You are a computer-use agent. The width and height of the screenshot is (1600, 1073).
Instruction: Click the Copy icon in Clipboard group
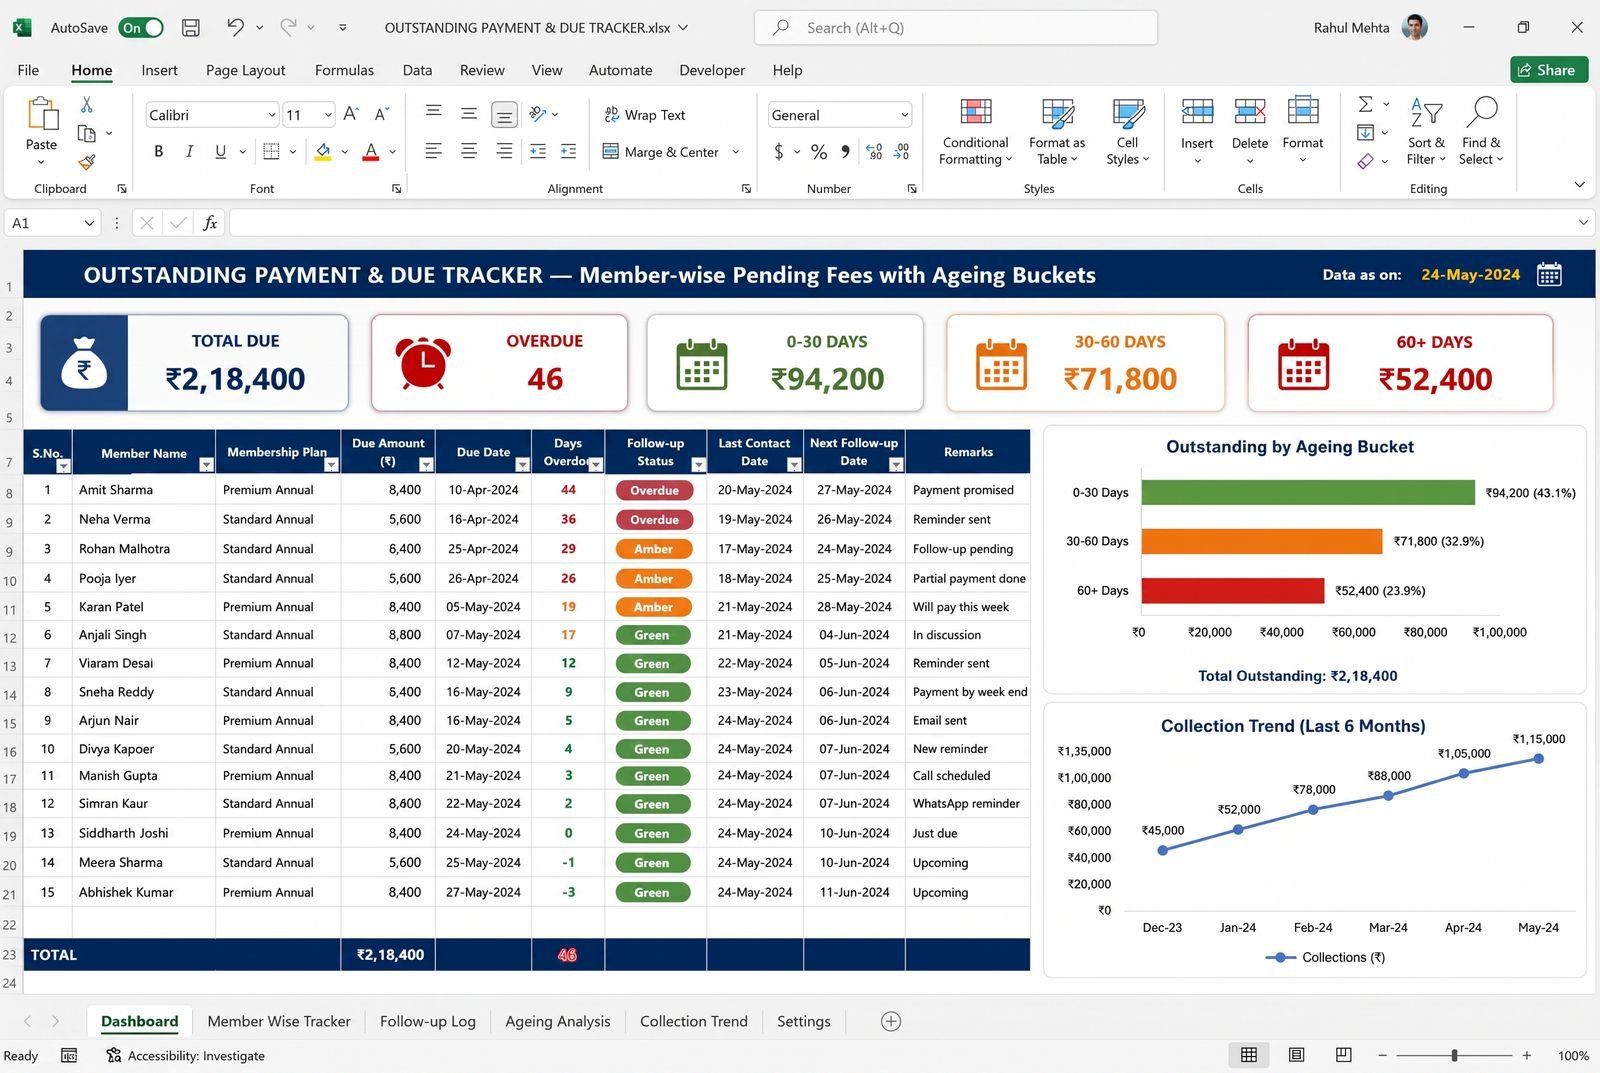click(87, 133)
